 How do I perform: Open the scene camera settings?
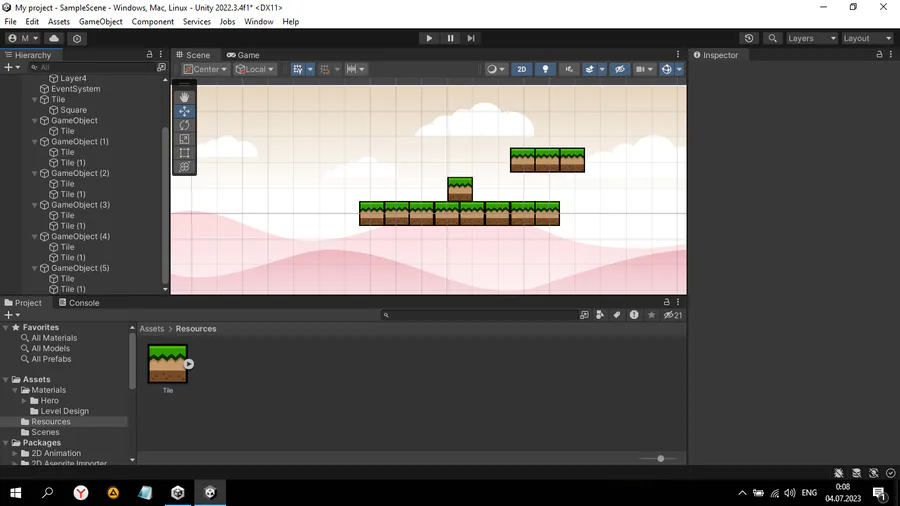(x=643, y=69)
